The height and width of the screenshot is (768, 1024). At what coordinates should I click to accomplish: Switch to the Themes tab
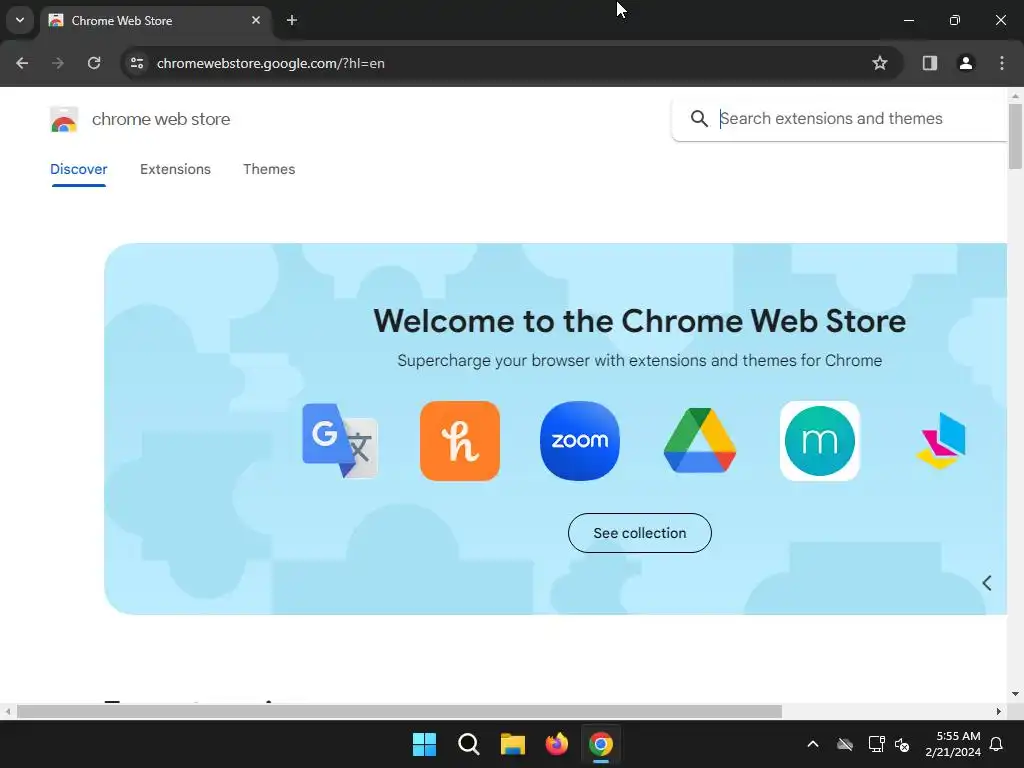[x=269, y=169]
